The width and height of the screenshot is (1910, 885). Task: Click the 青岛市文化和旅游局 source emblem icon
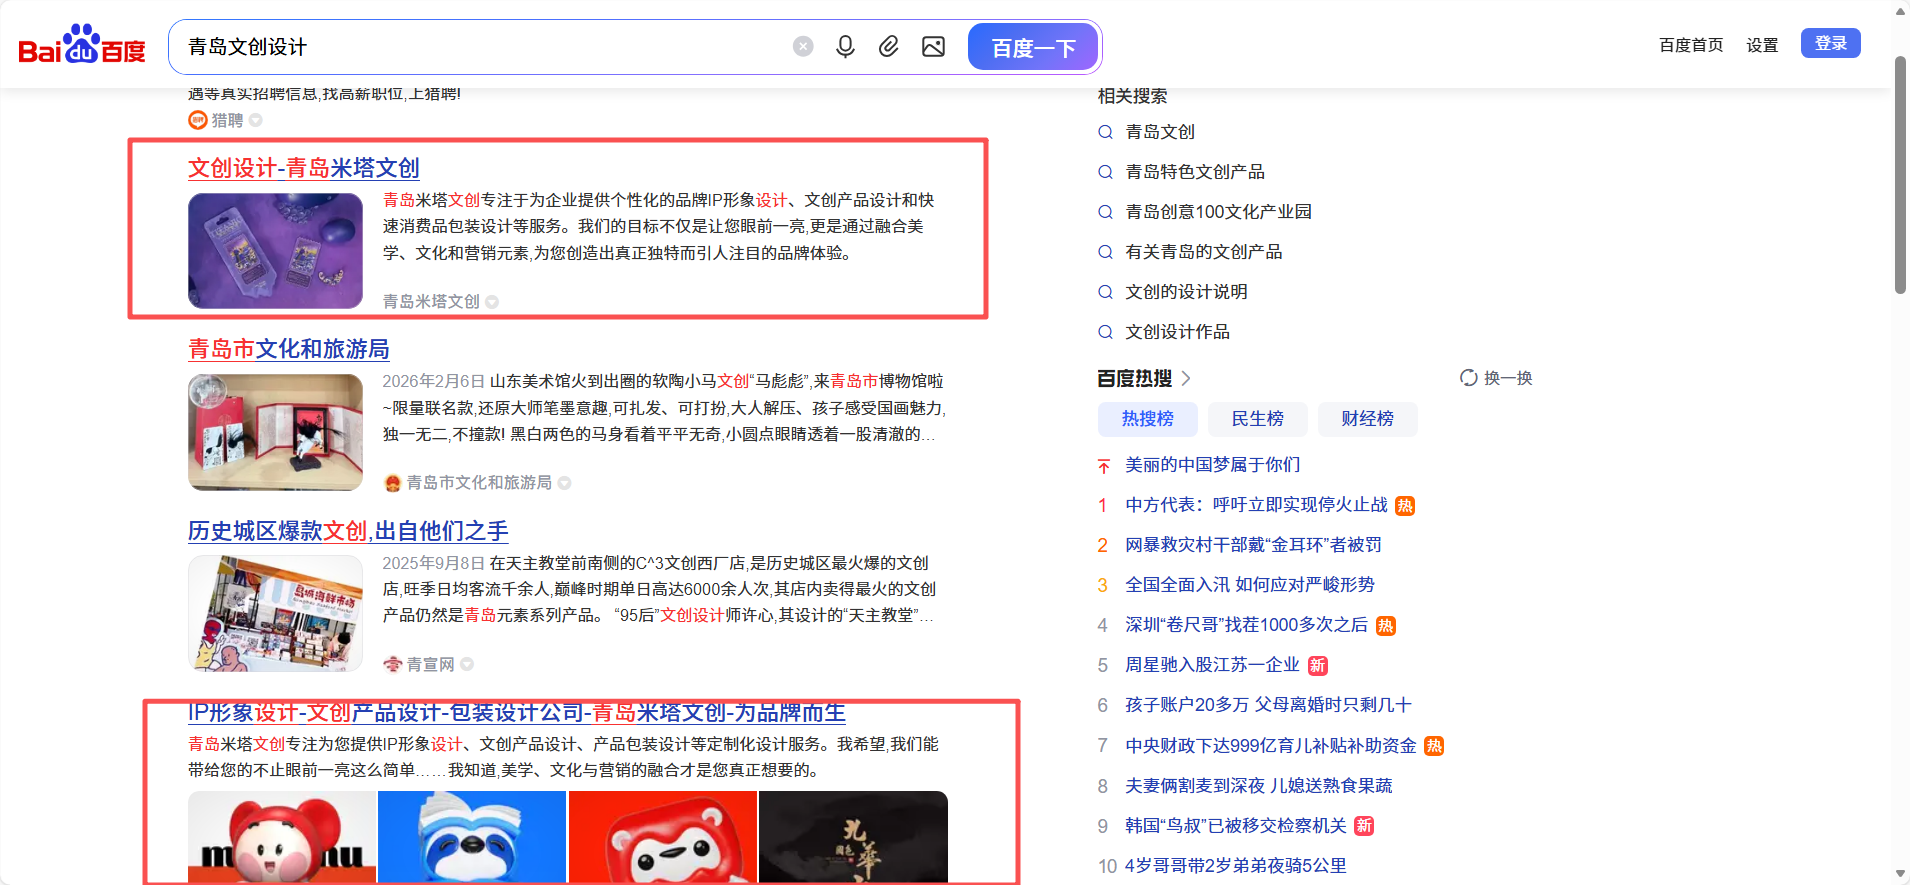[x=393, y=483]
